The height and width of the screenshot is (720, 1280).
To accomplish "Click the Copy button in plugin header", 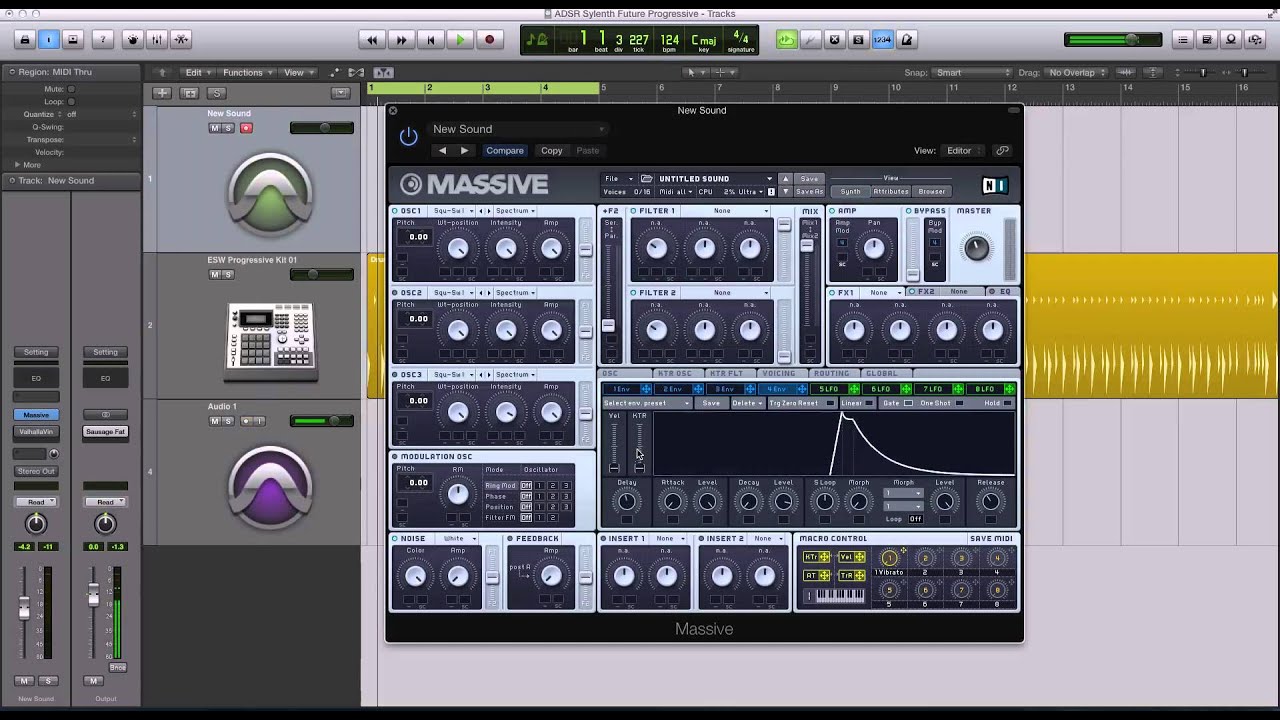I will pos(552,151).
